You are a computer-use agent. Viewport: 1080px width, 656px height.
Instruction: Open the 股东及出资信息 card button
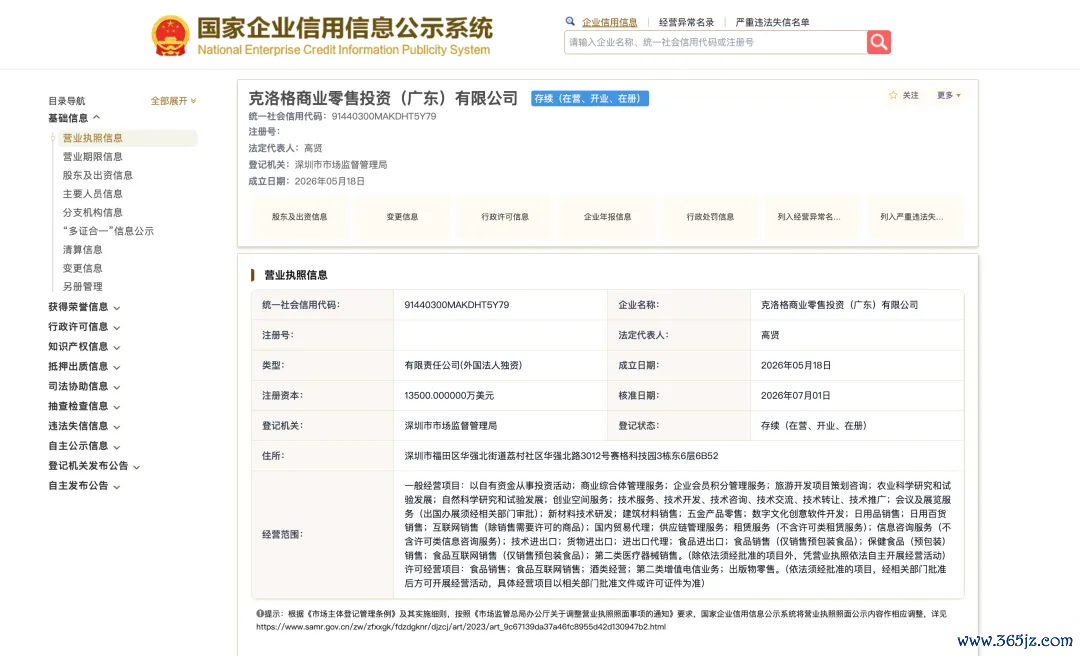tap(300, 216)
